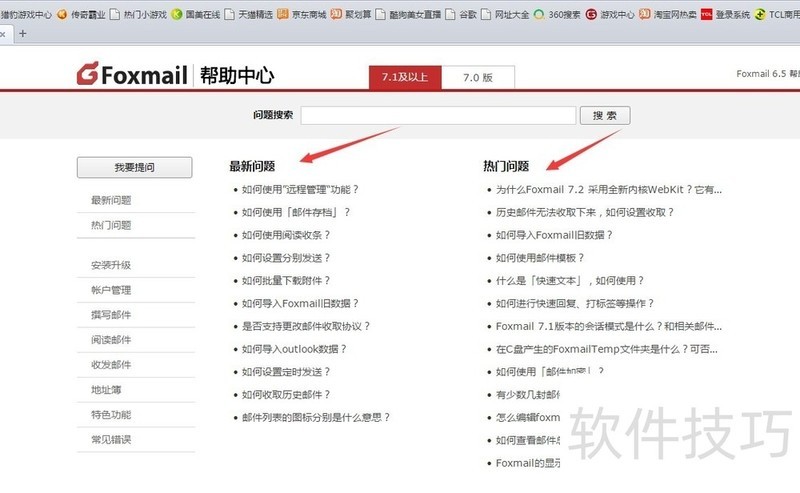The width and height of the screenshot is (800, 493).
Task: Open question 历史邮件无法收取下来，如何设置收取？
Action: pos(585,212)
